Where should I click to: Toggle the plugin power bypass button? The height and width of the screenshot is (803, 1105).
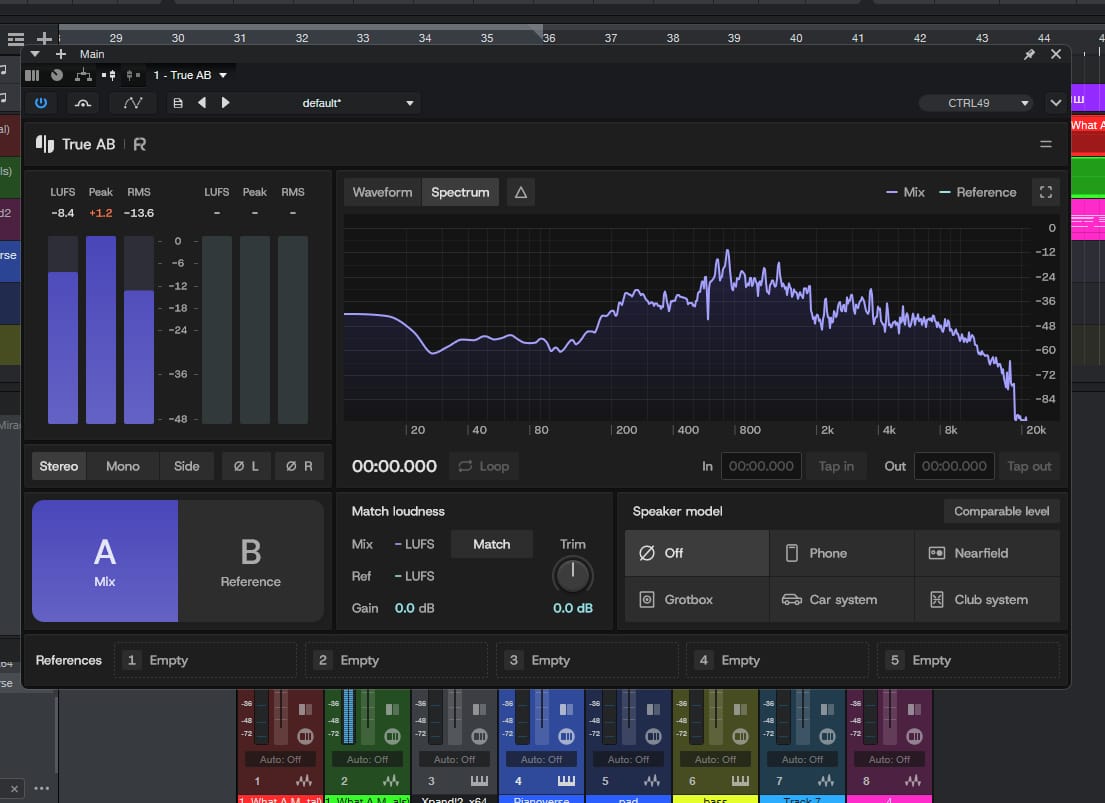(x=41, y=103)
